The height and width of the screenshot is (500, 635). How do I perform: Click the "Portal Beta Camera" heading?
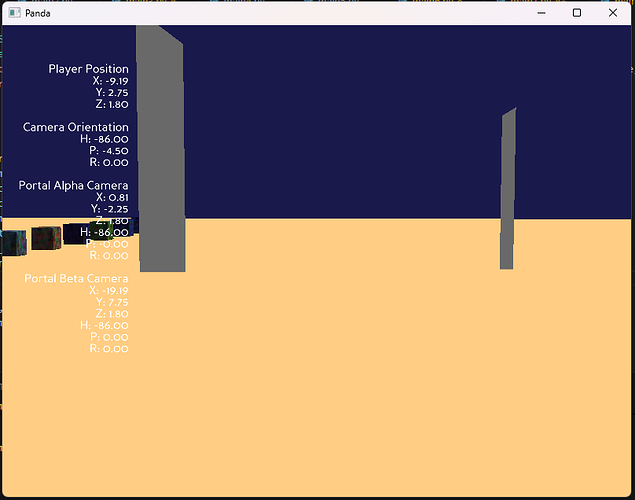coord(76,279)
